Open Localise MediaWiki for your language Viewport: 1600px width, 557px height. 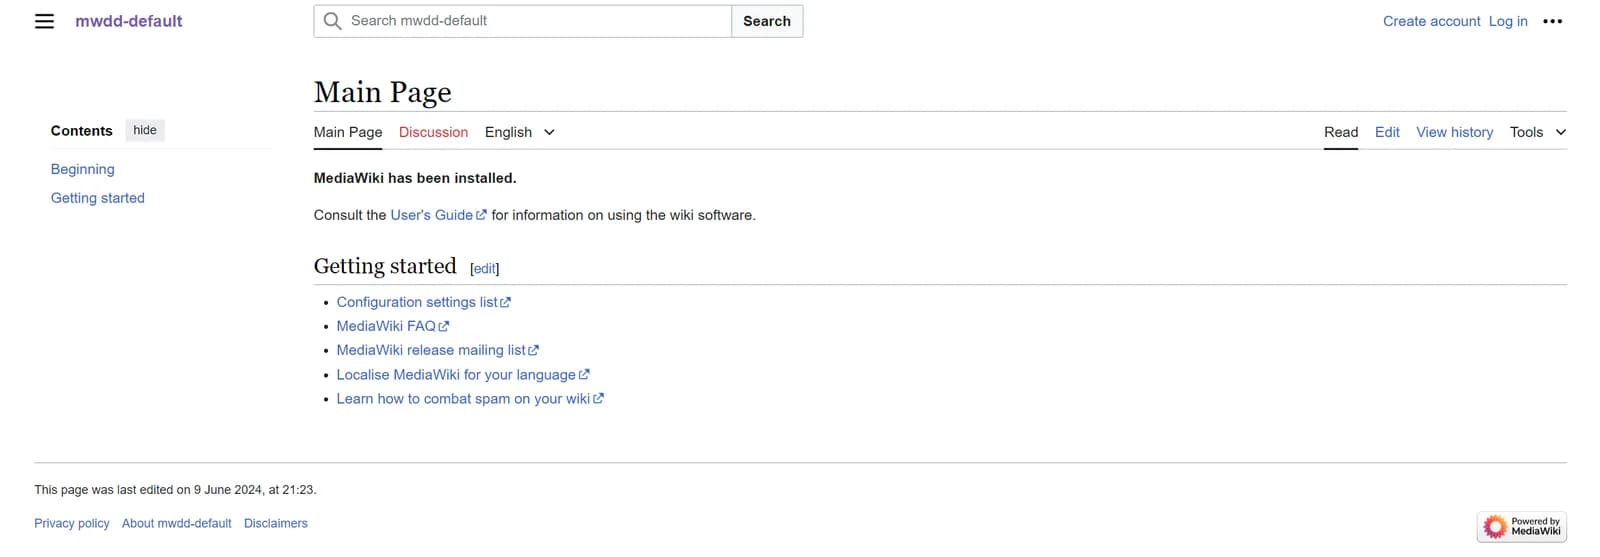click(x=463, y=375)
